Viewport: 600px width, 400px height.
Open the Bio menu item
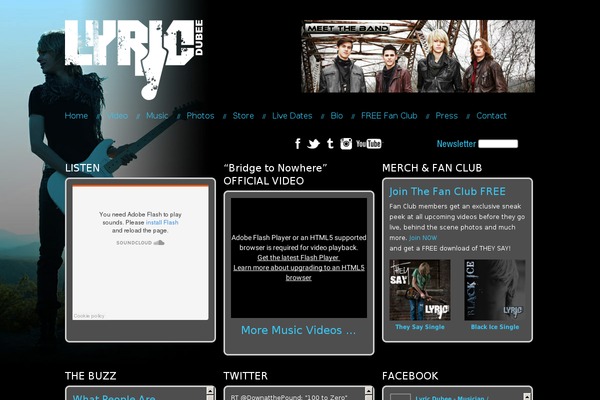coord(337,116)
